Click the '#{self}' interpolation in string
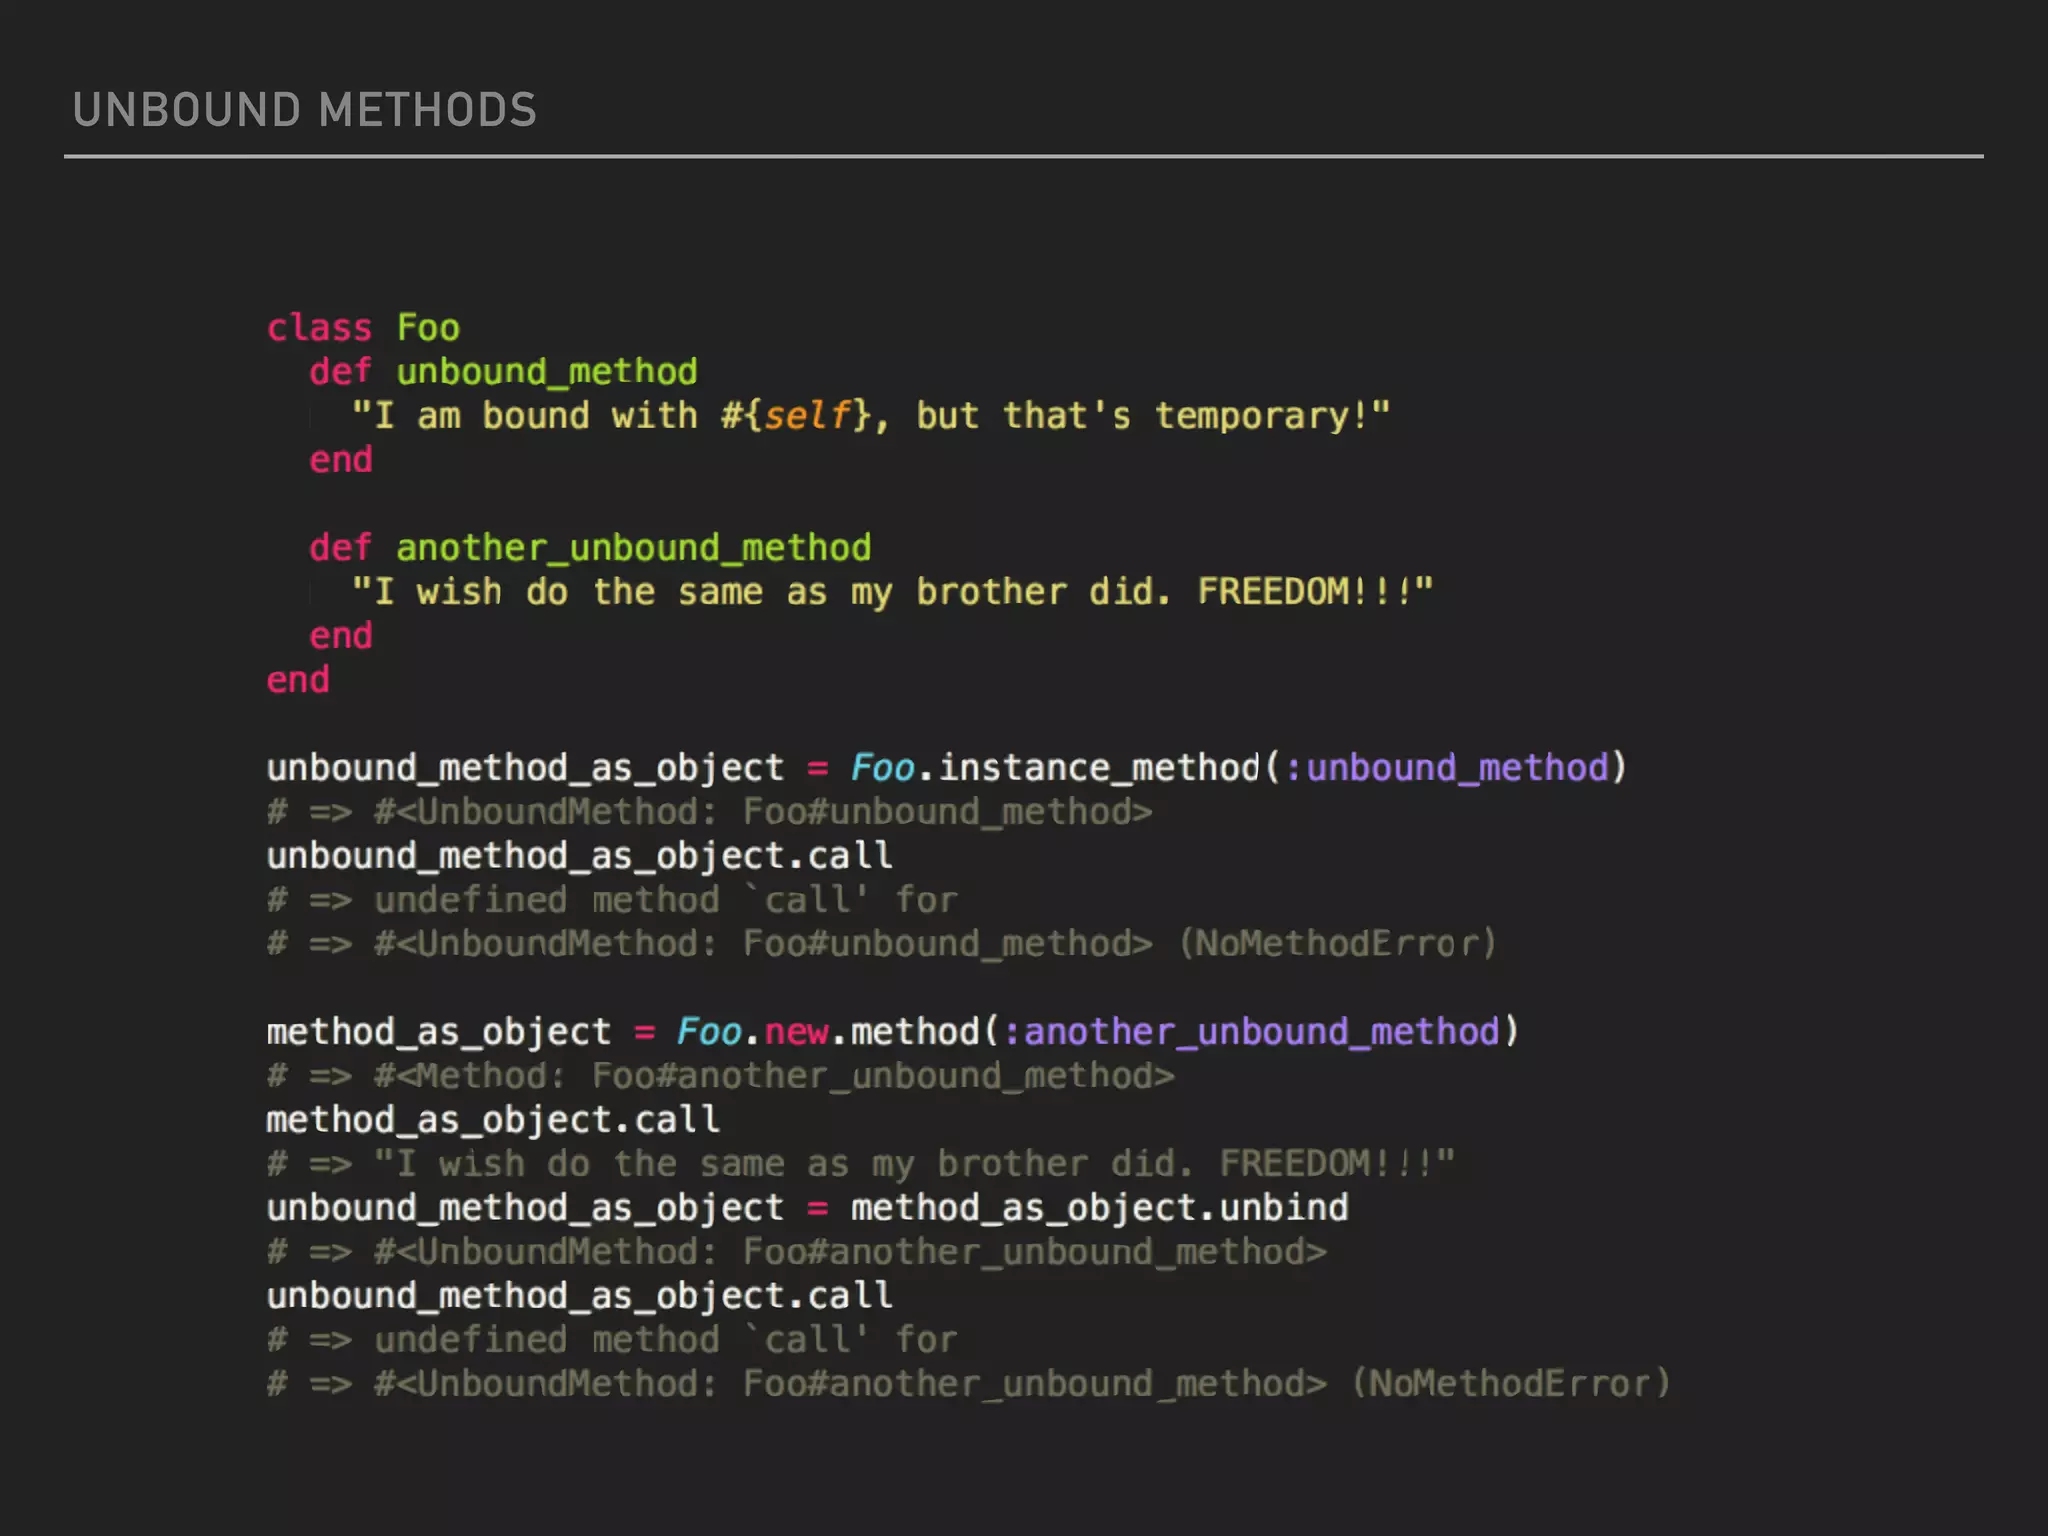The height and width of the screenshot is (1536, 2048). [x=797, y=416]
